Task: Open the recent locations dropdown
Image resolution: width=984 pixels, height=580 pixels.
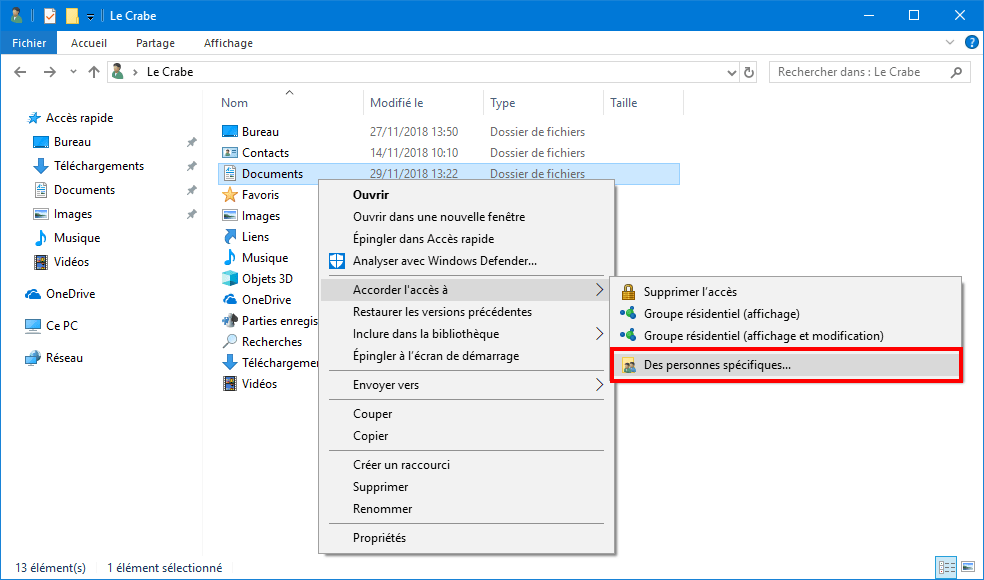Action: 73,72
